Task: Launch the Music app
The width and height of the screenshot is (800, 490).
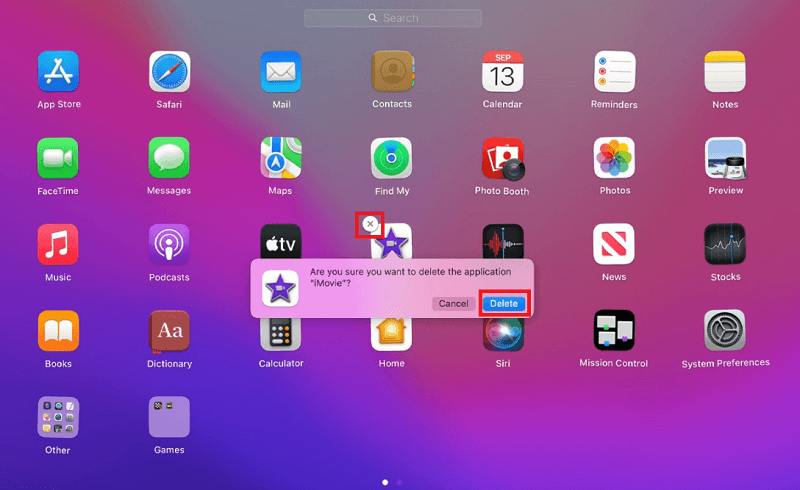Action: coord(58,245)
